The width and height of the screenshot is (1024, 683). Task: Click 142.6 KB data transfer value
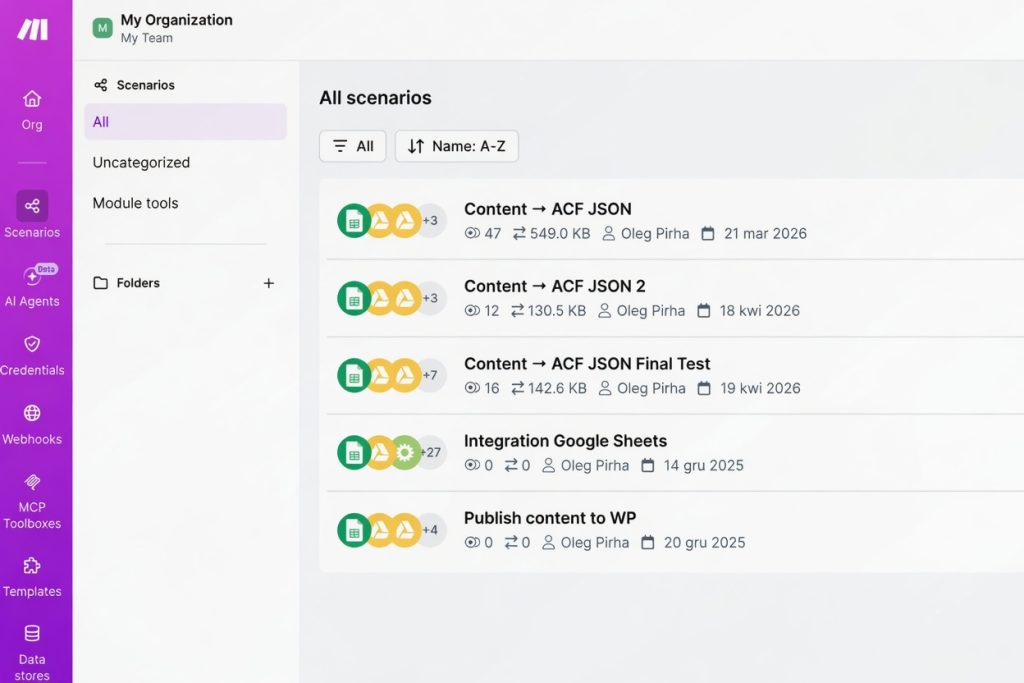pyautogui.click(x=557, y=389)
